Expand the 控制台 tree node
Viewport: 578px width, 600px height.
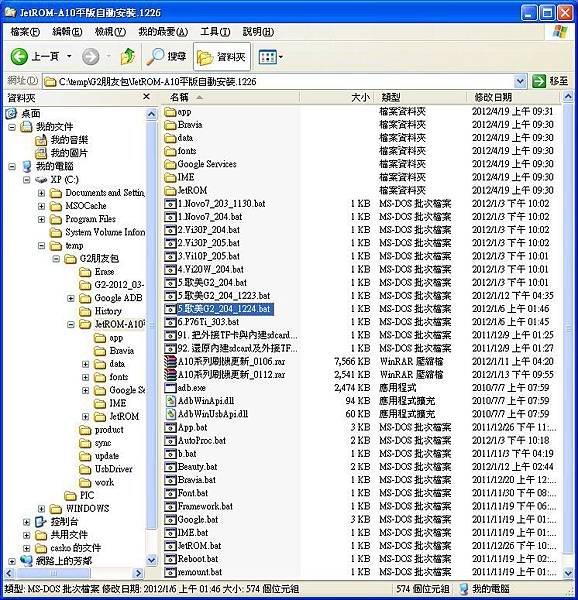(x=26, y=522)
